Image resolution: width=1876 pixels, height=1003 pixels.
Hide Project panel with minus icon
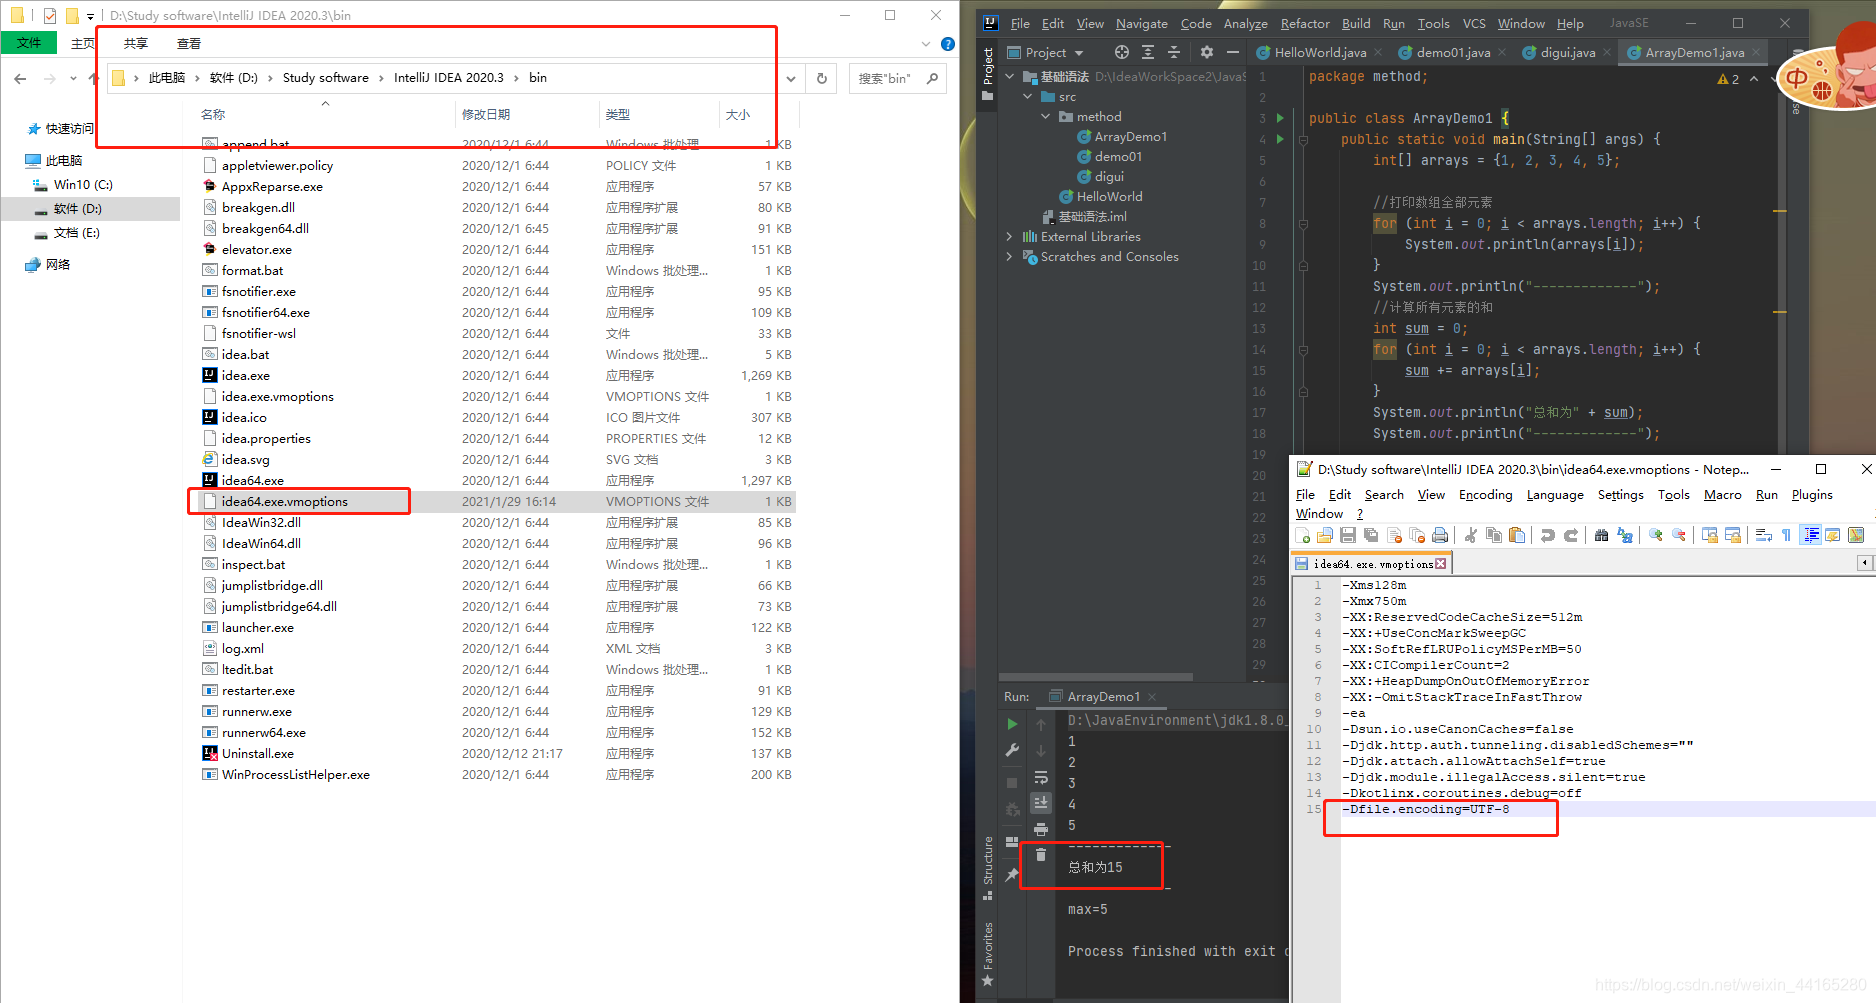tap(1233, 52)
